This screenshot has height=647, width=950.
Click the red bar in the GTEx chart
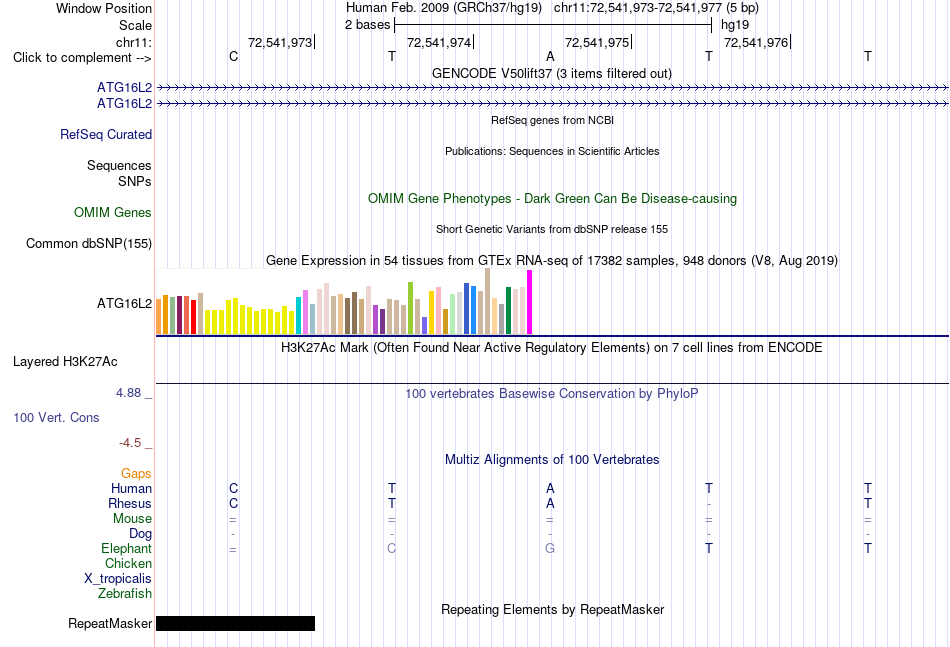193,317
